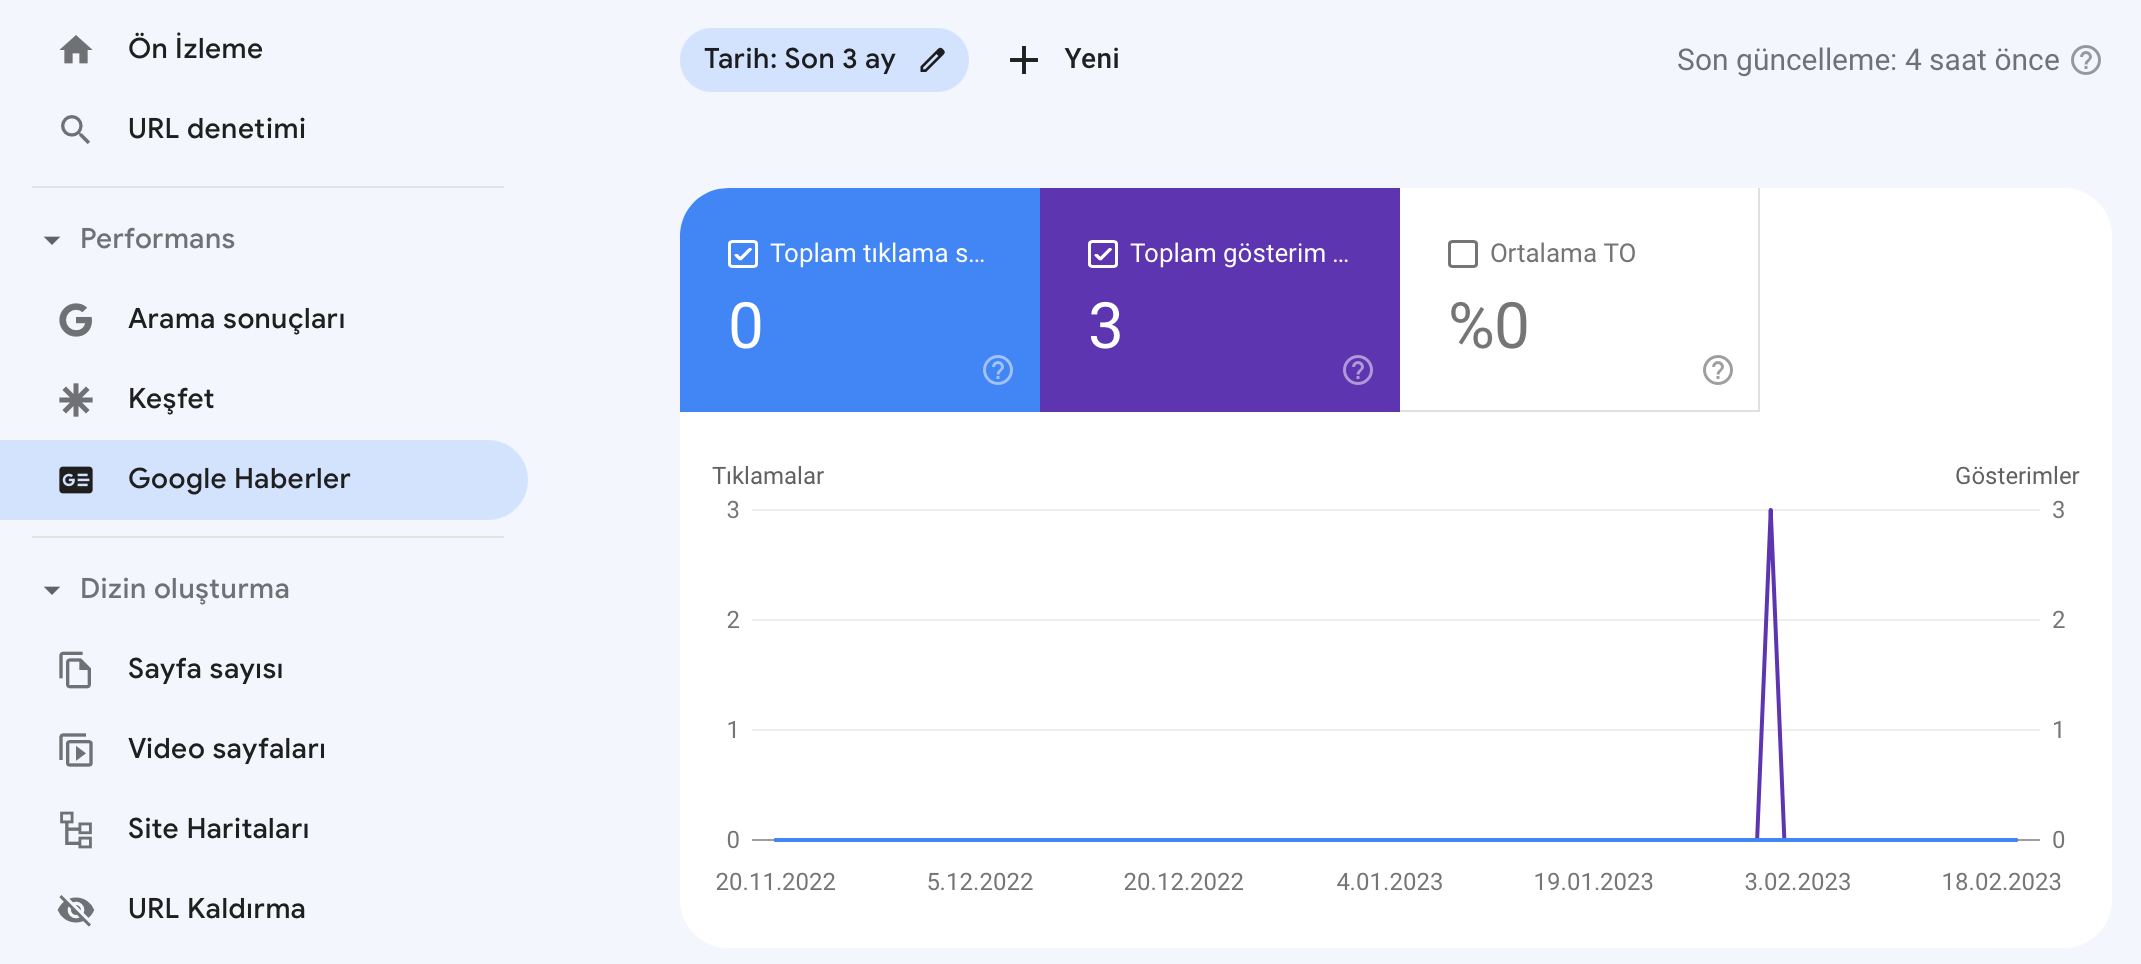
Task: Enable the Ortalama TO checkbox
Action: 1463,254
